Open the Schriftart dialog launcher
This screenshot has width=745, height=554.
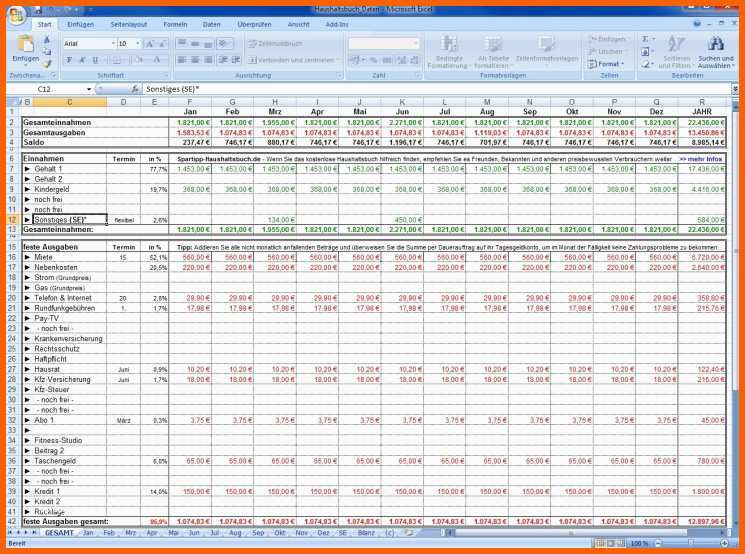point(166,76)
